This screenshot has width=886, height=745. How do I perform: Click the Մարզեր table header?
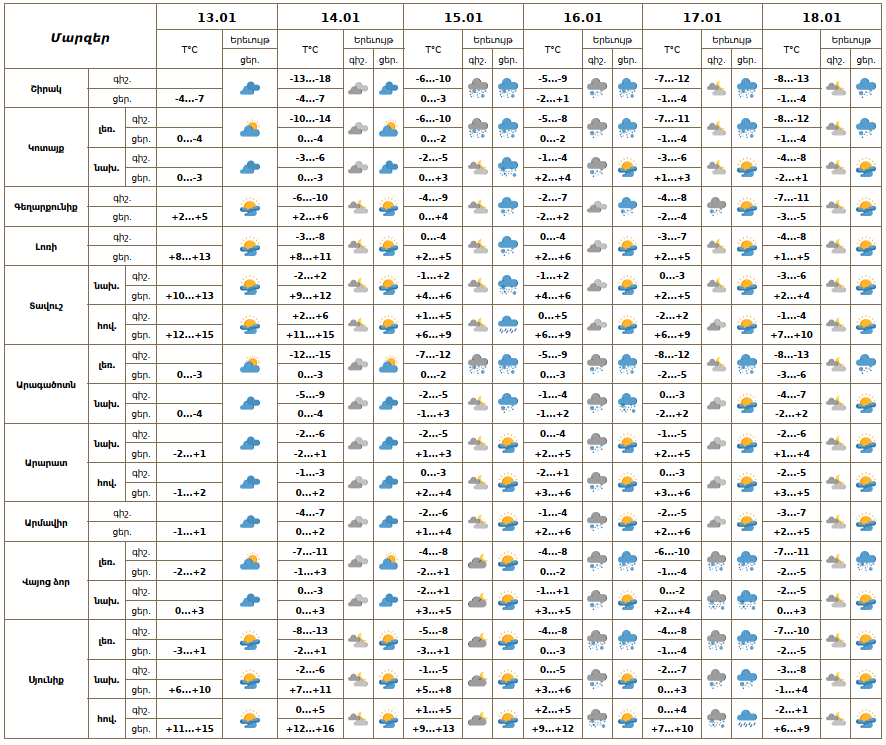80,37
